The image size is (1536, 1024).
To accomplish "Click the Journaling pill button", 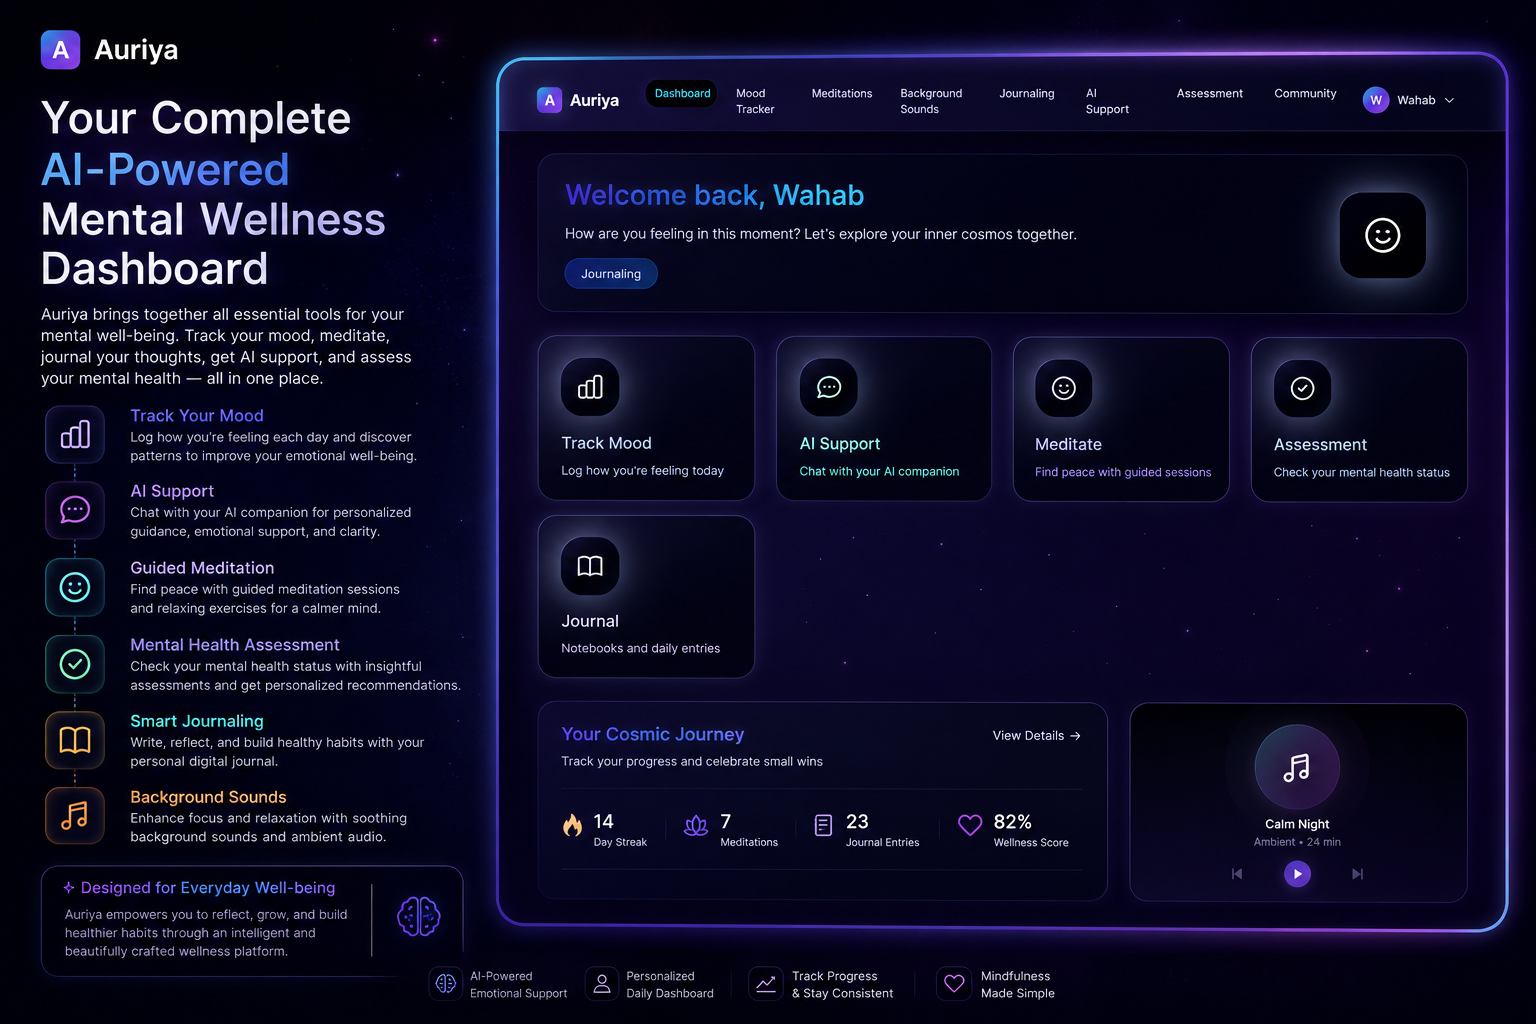I will (x=611, y=273).
